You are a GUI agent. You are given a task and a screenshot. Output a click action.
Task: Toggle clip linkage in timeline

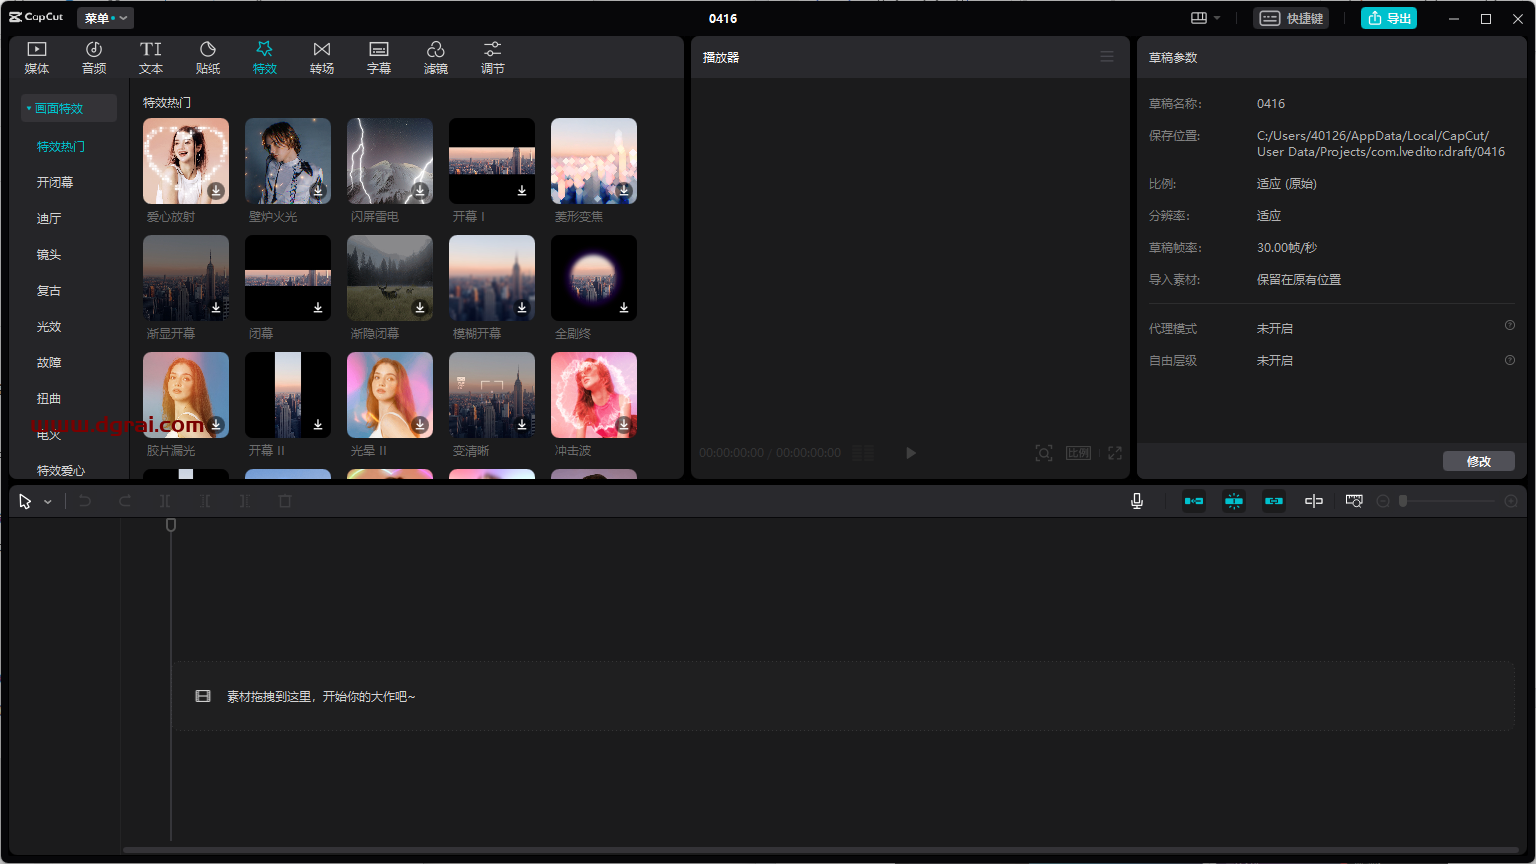click(x=1274, y=501)
